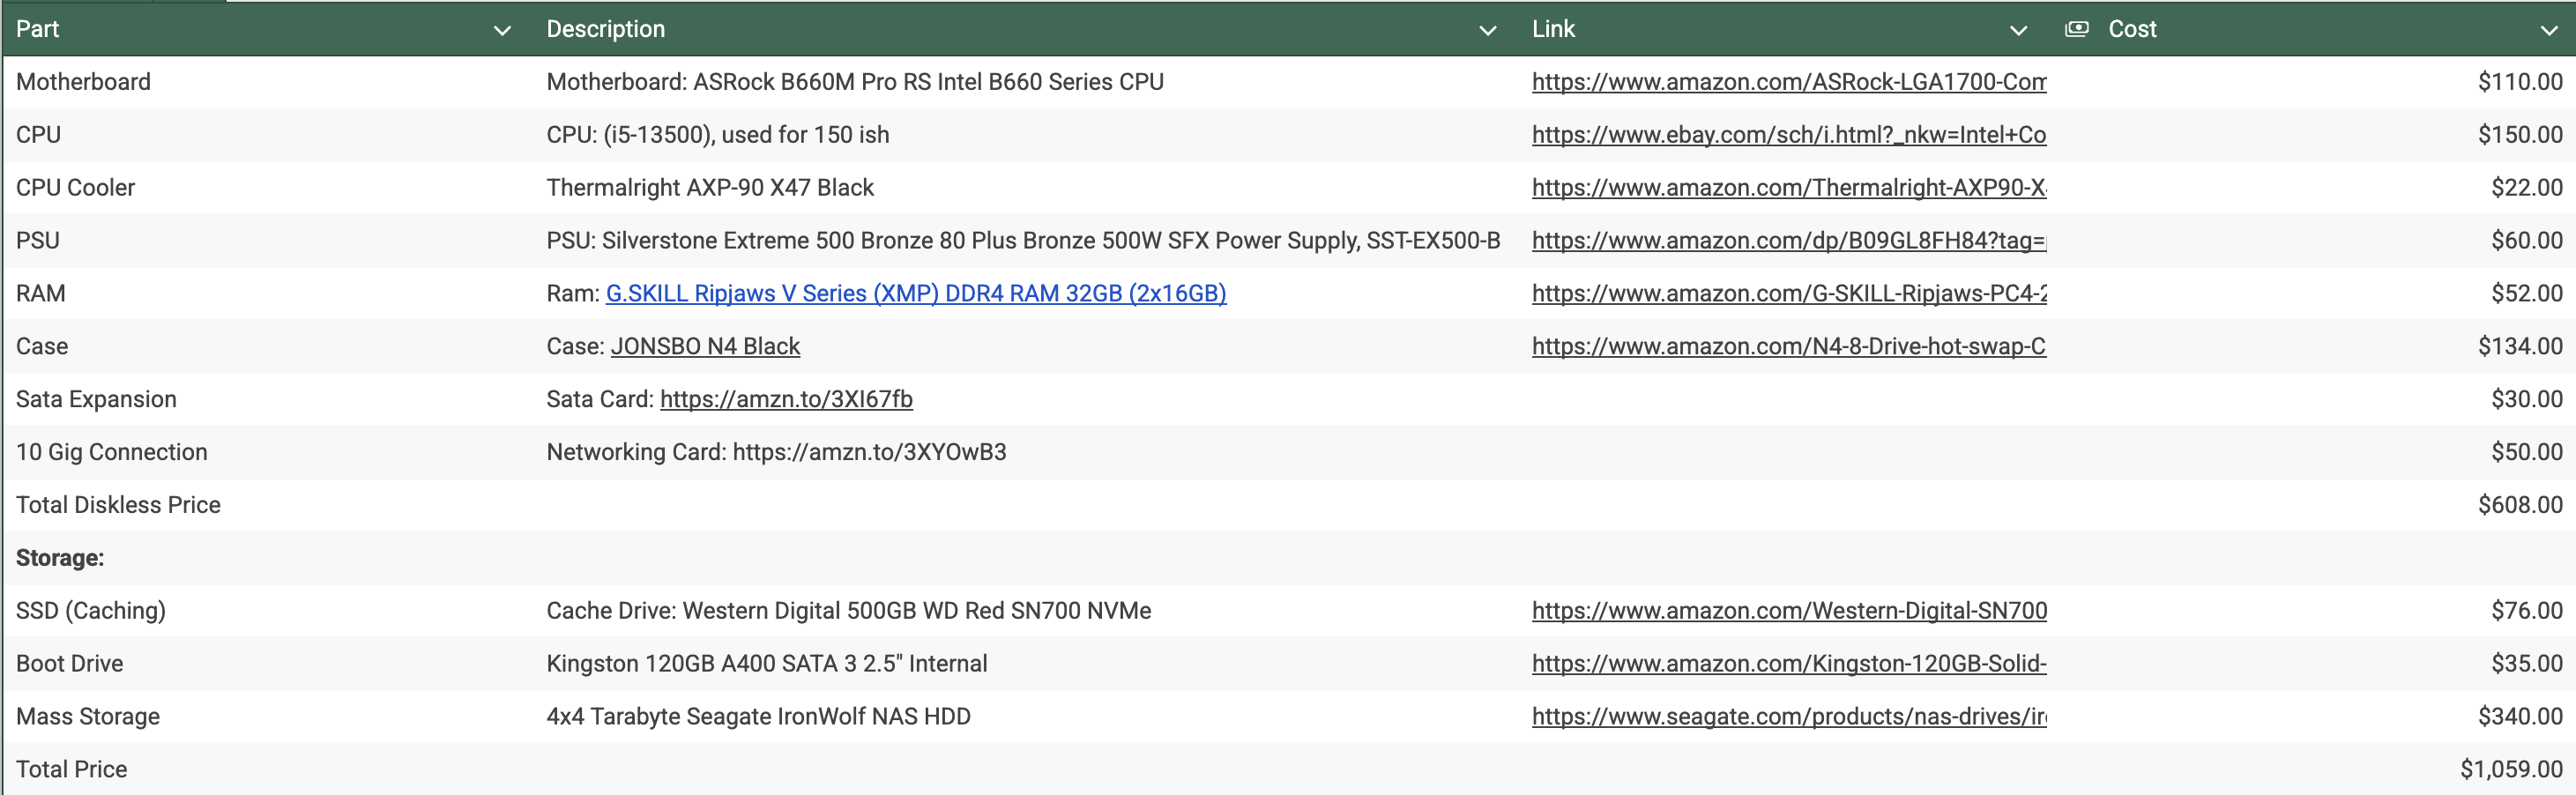This screenshot has height=795, width=2576.
Task: Select the Link column header label
Action: (x=1553, y=29)
